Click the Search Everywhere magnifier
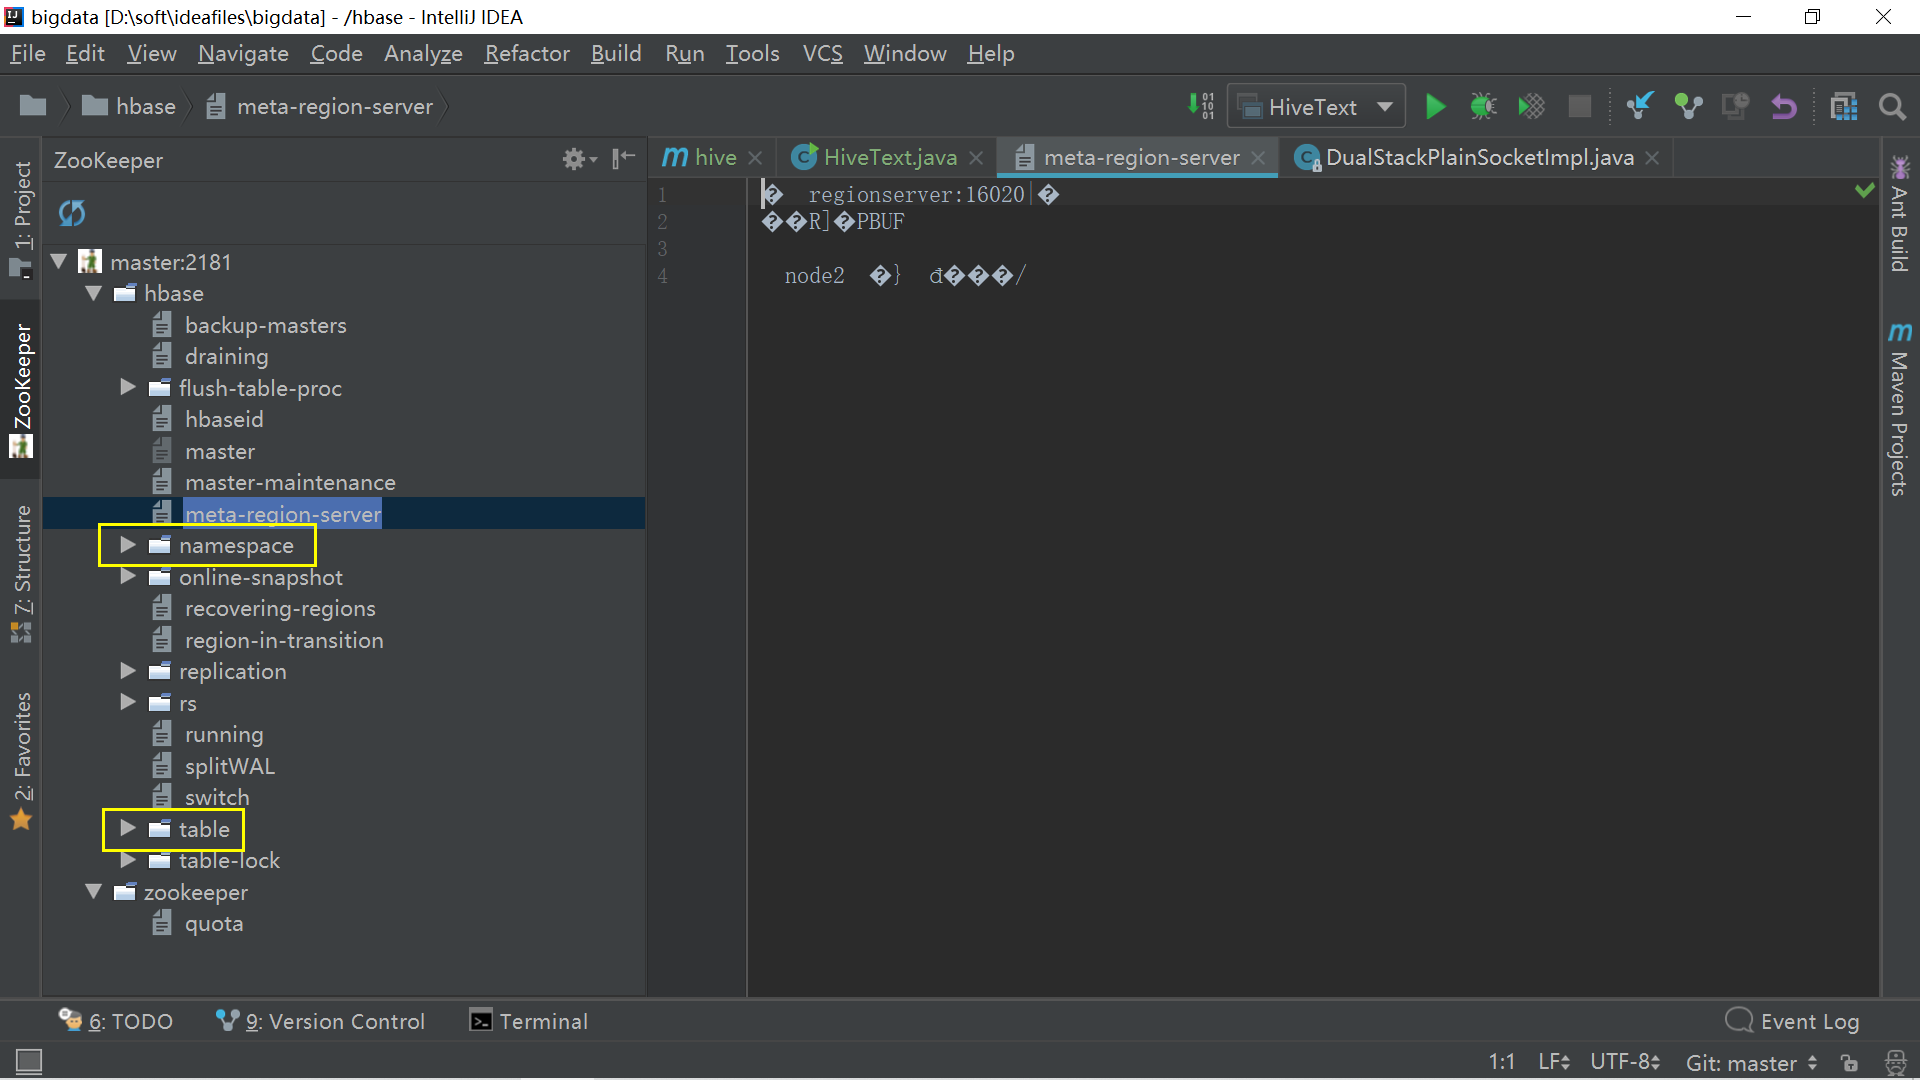The width and height of the screenshot is (1920, 1080). (1891, 106)
